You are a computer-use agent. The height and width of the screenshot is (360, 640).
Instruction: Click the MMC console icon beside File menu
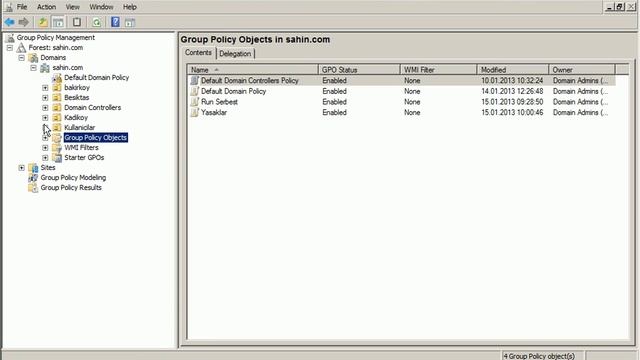pos(9,7)
